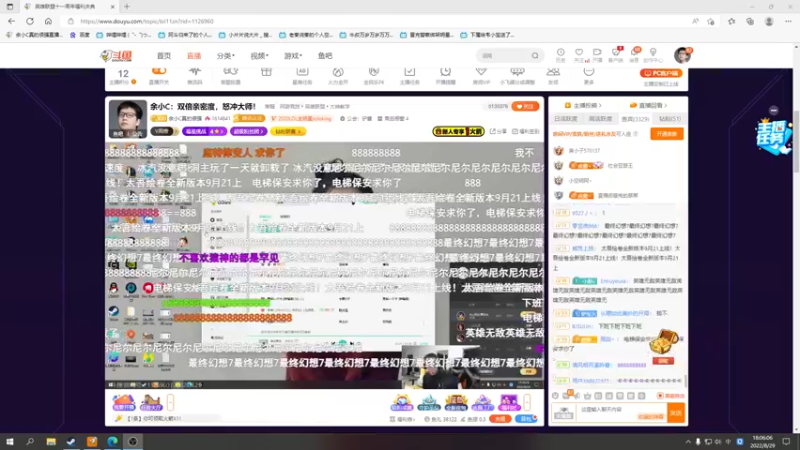Open 鱼吧 in the top navigation

325,56
